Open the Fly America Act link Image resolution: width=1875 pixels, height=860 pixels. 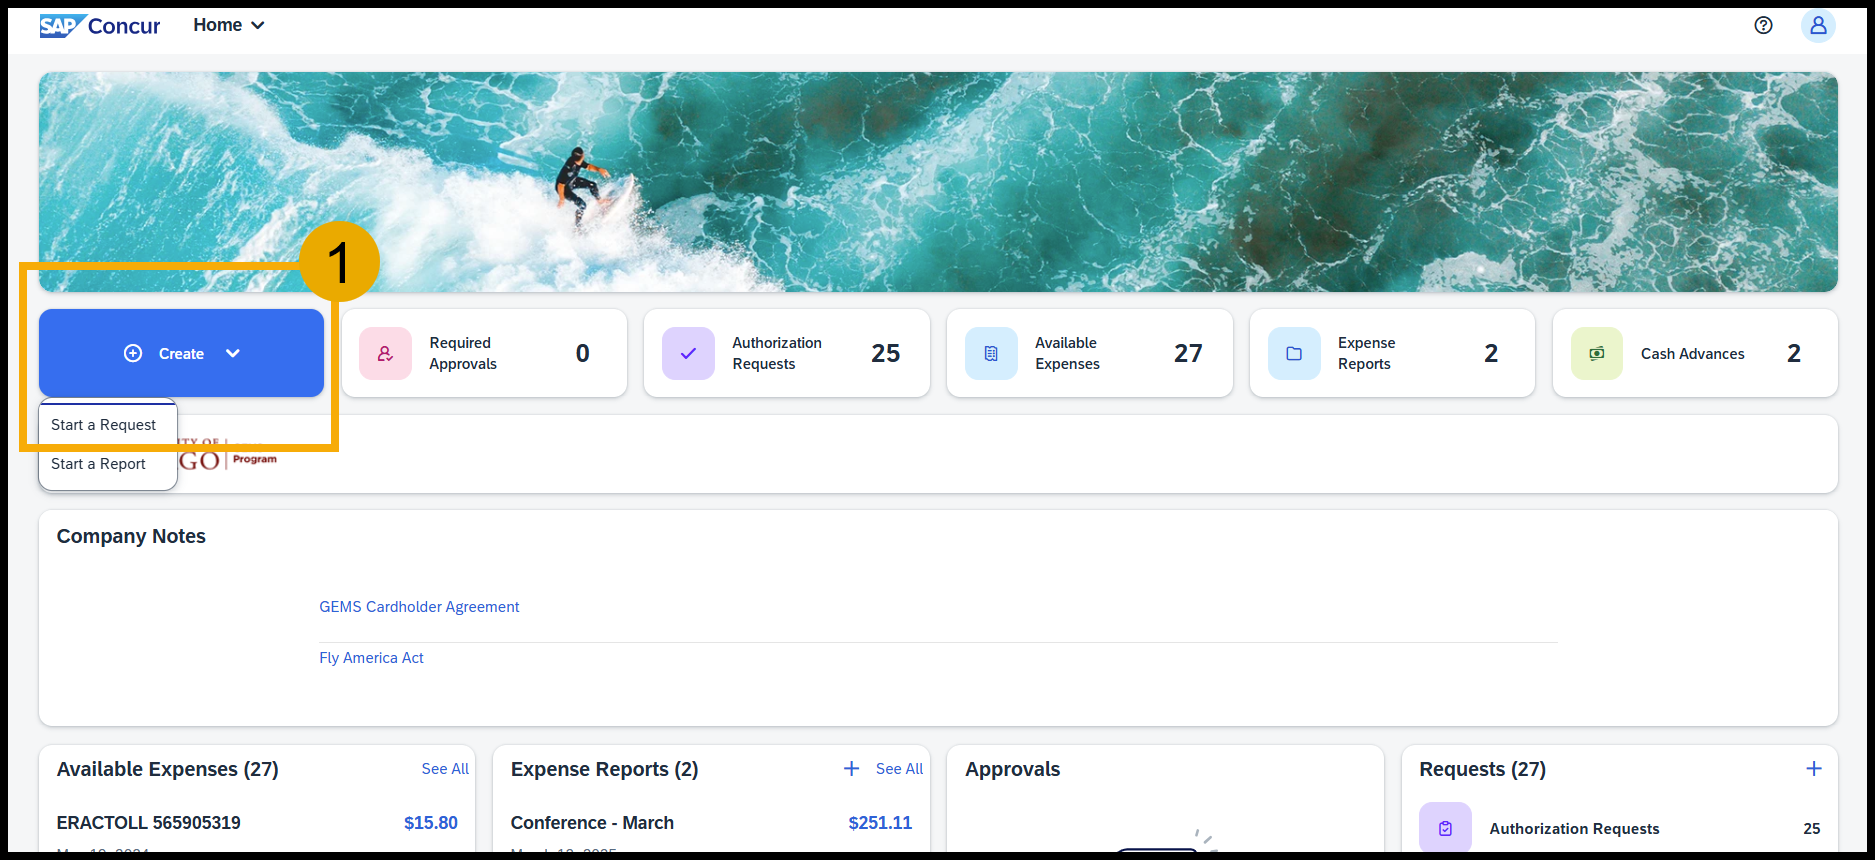point(372,658)
